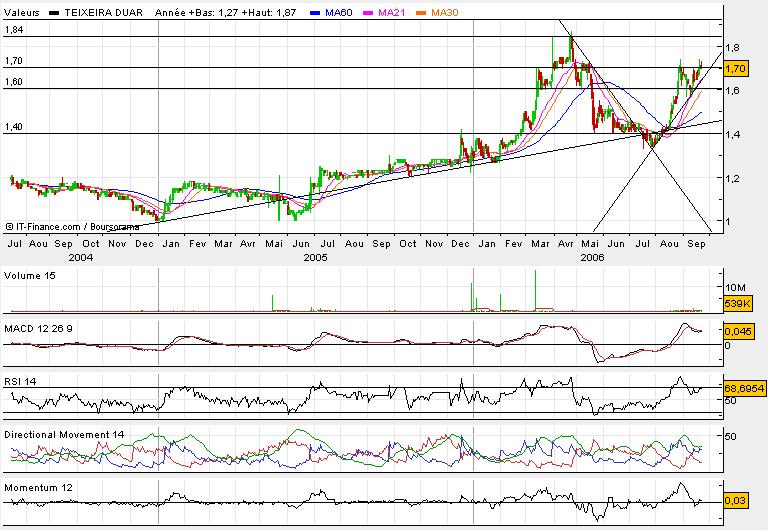Select the MA30 legend label
Viewport: 768px width, 531px height.
tap(445, 13)
